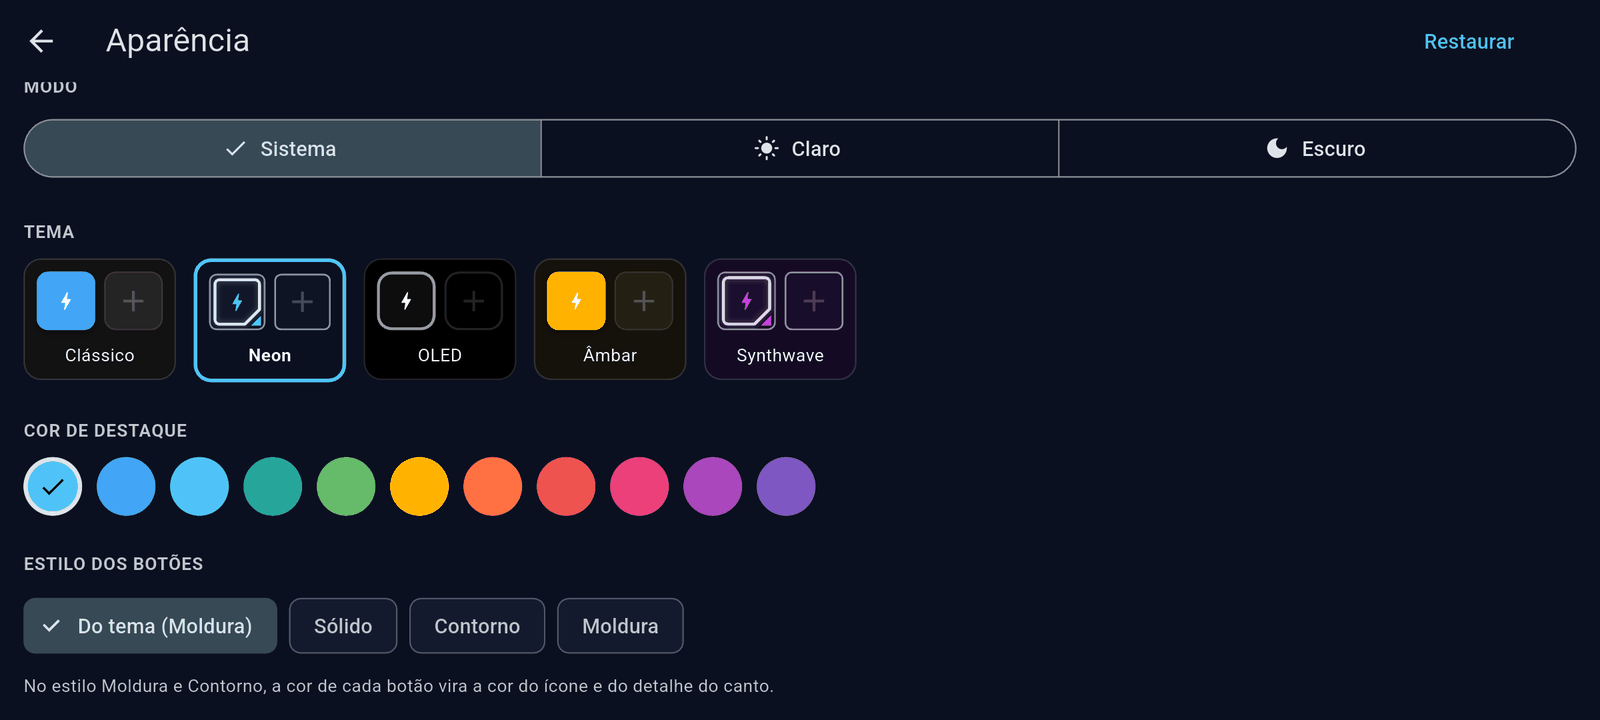Screen dimensions: 1600x720
Task: Switch mode to Claro
Action: coord(800,149)
